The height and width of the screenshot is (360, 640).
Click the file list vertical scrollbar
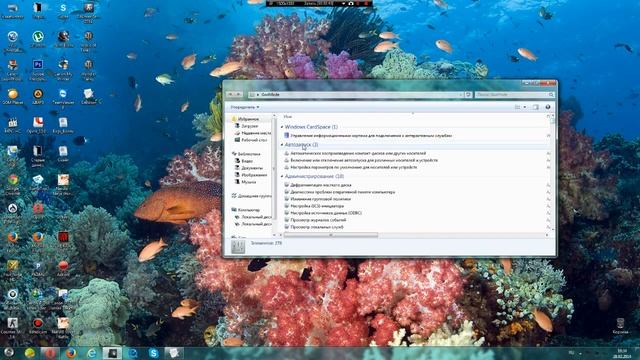point(553,173)
